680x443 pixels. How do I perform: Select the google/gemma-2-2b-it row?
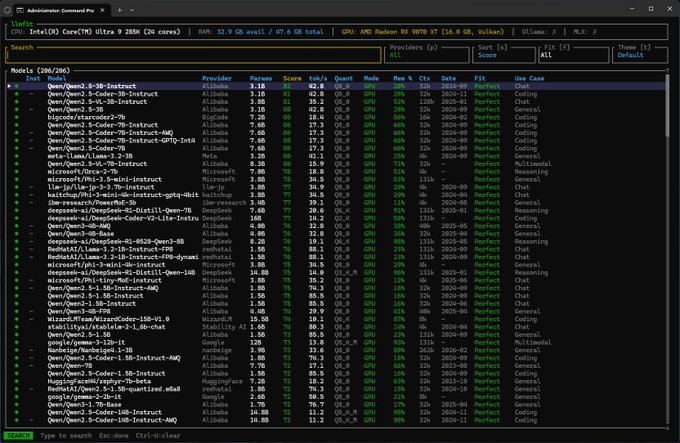pyautogui.click(x=336, y=397)
